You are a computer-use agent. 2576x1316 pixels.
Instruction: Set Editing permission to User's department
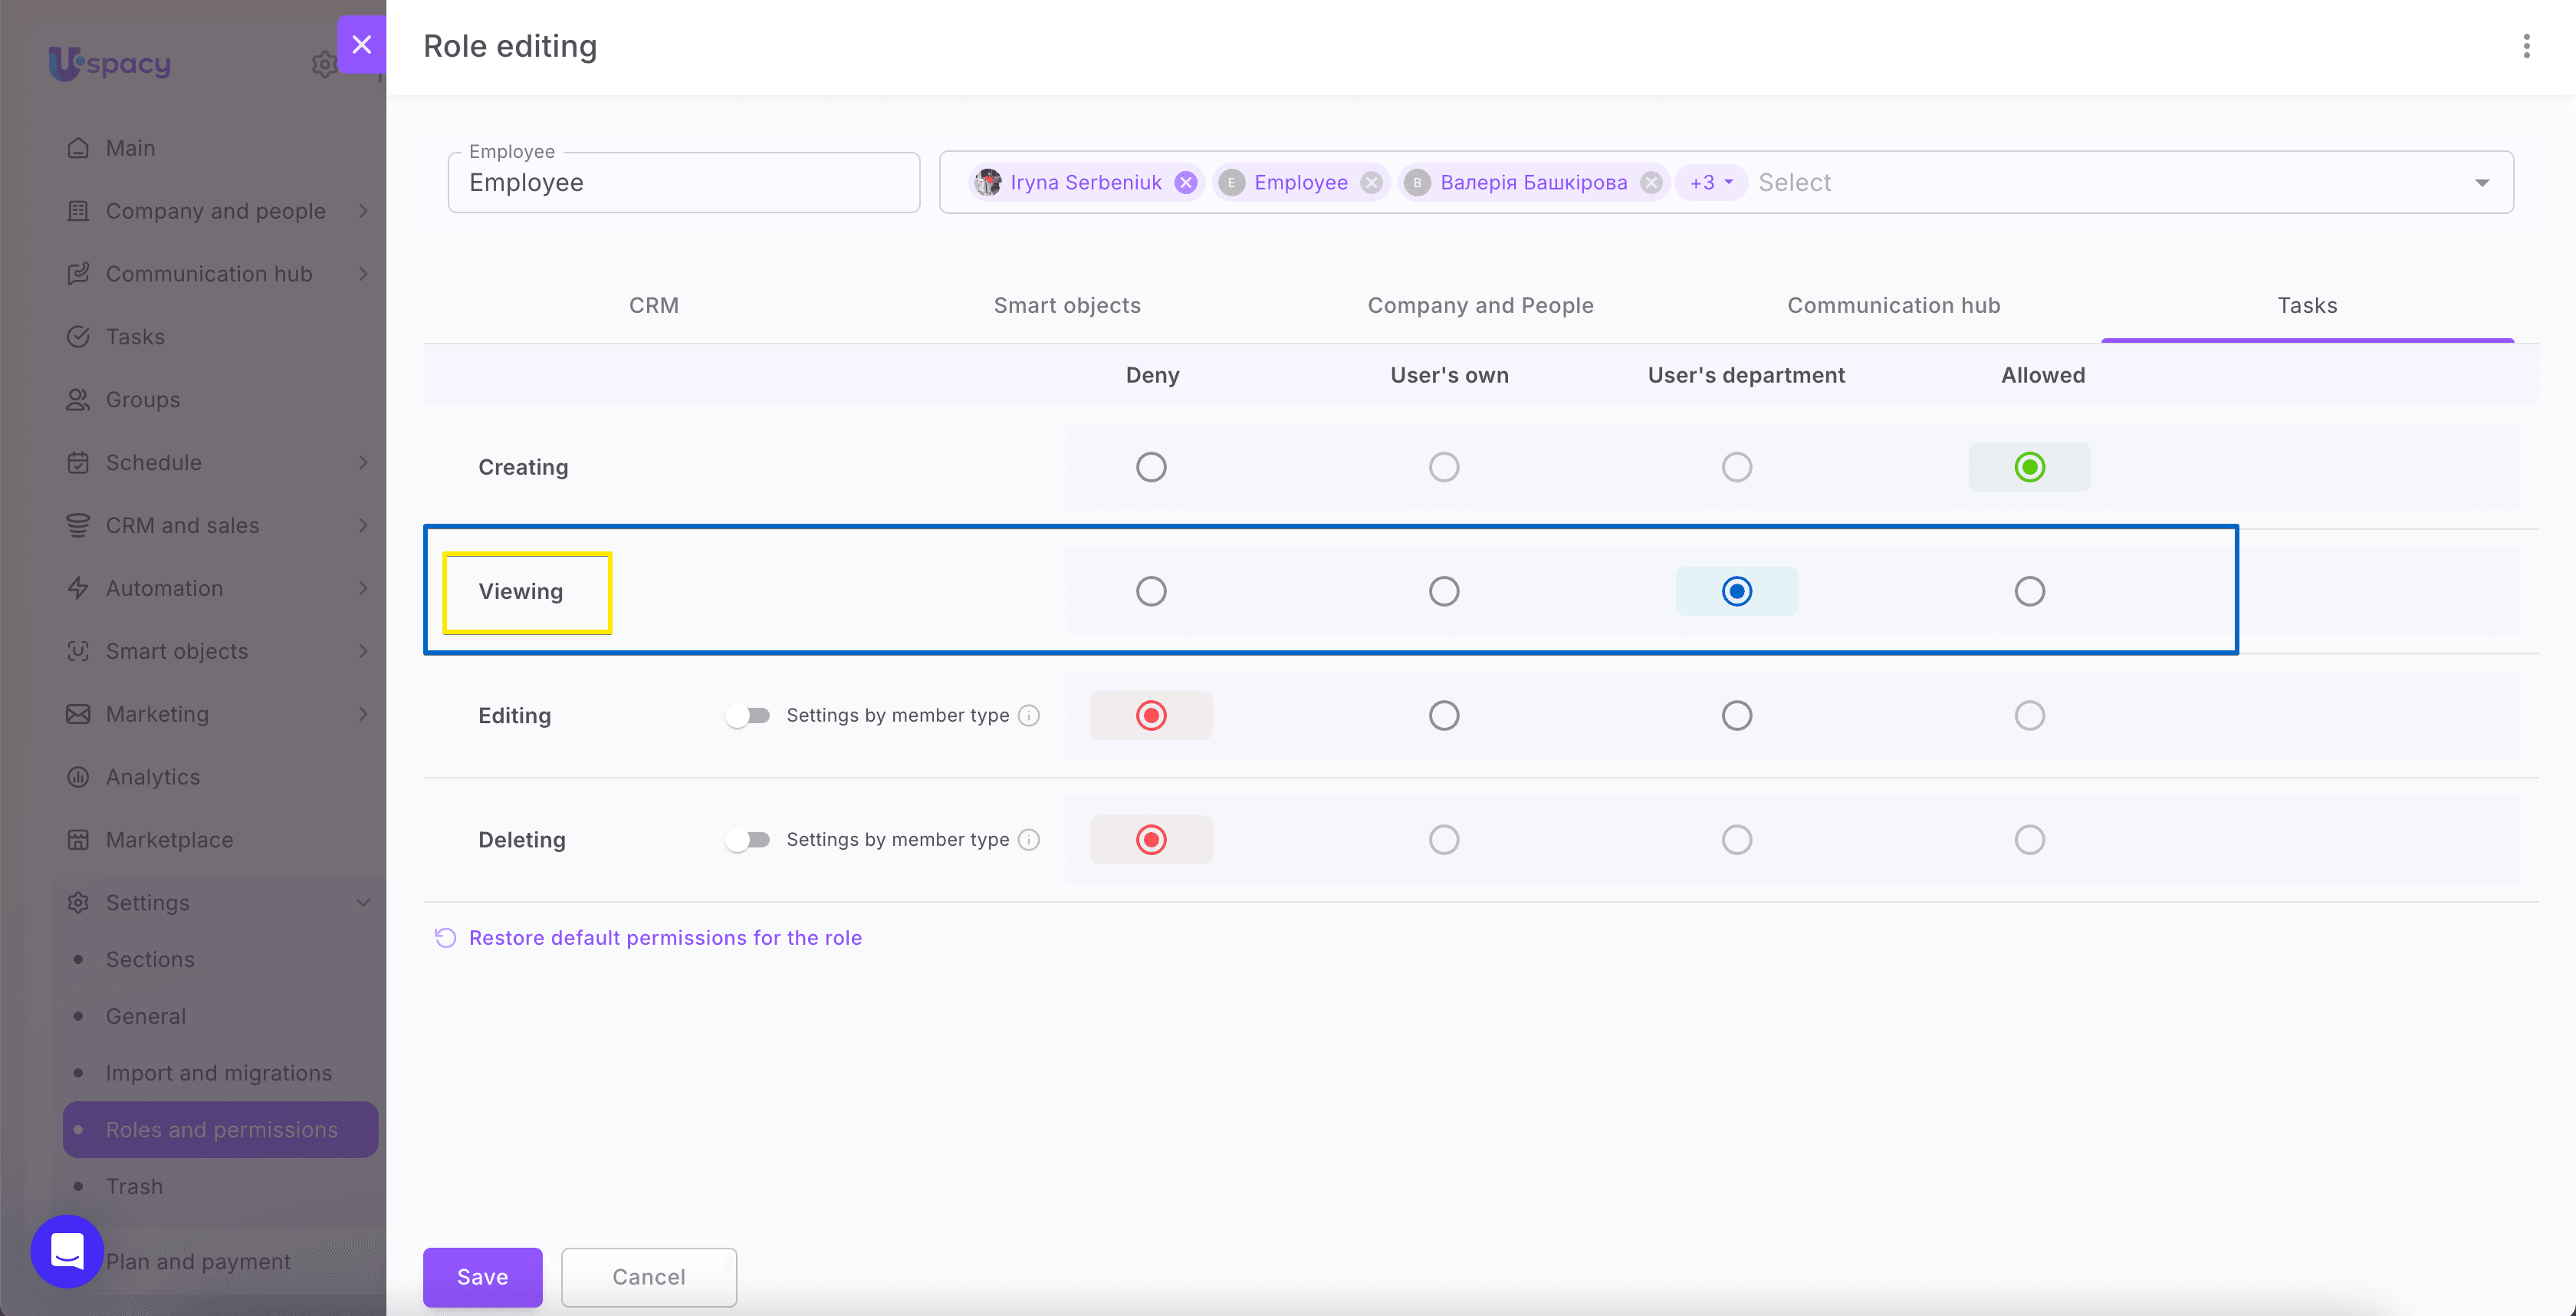[x=1737, y=716]
